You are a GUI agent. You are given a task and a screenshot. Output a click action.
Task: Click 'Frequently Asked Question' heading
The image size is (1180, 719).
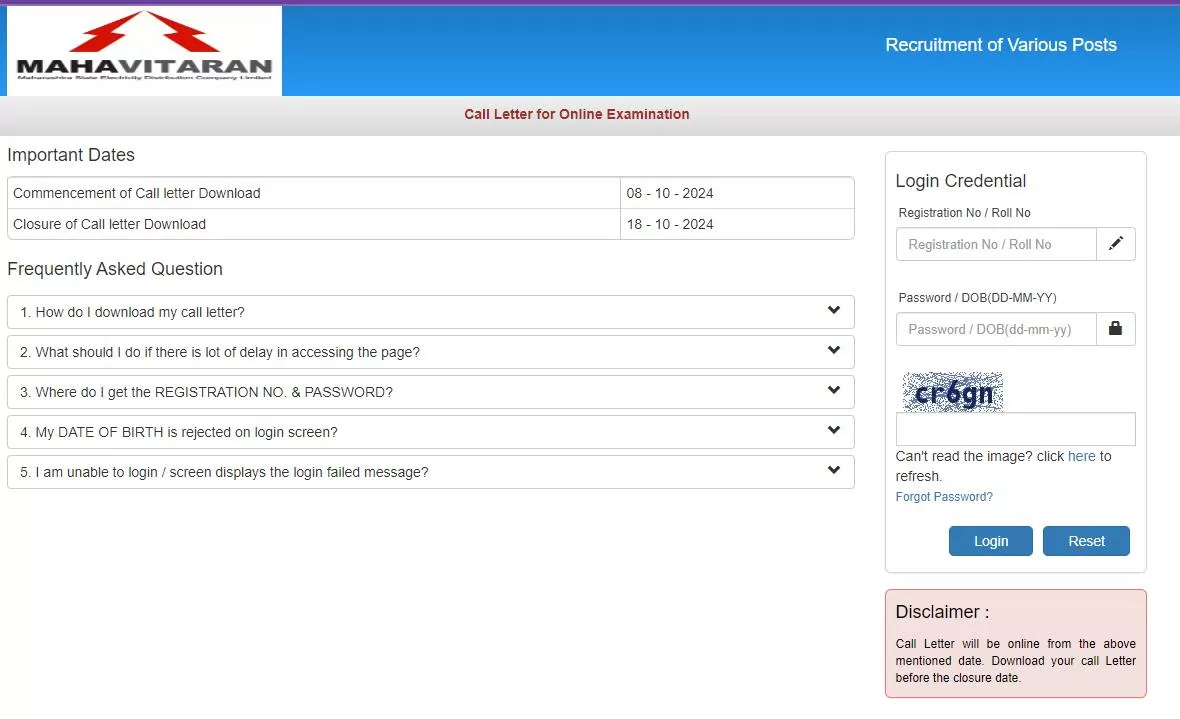tap(115, 269)
